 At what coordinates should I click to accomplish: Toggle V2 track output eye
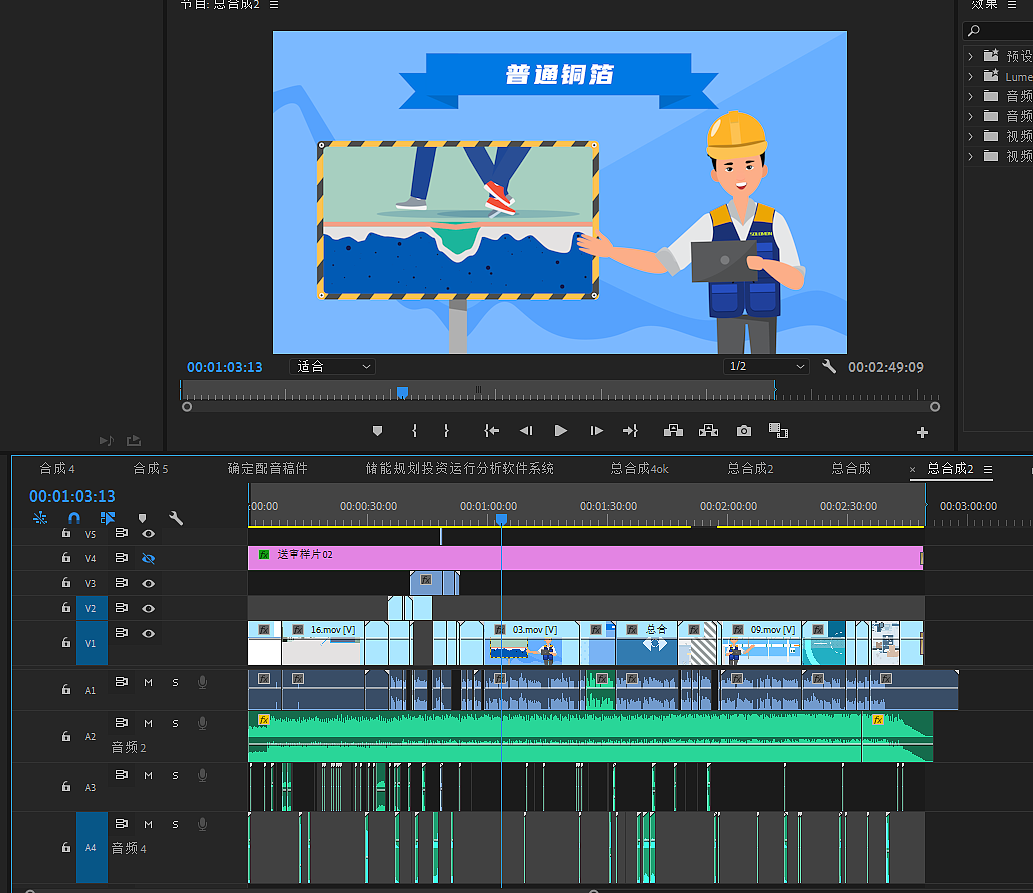click(x=149, y=608)
